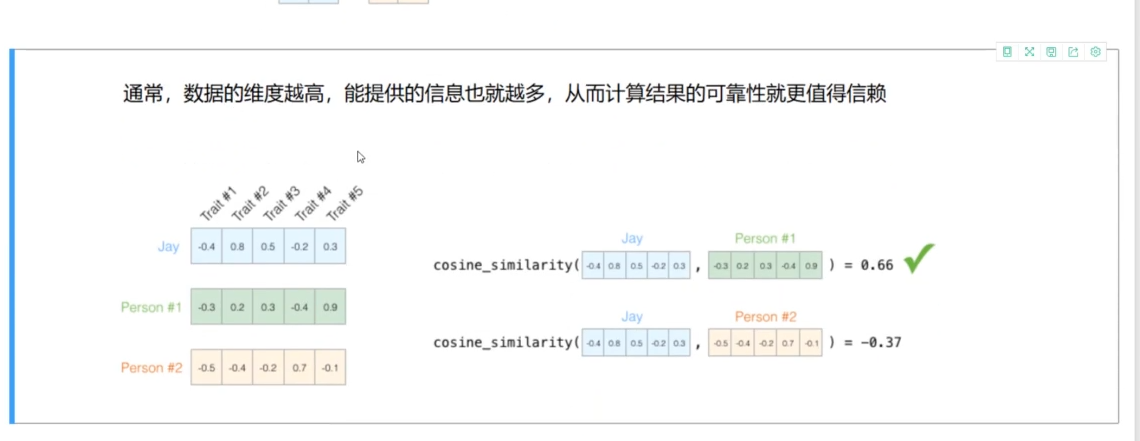Click the Chinese heading sentence about data dimensions
This screenshot has width=1140, height=441.
tap(505, 96)
